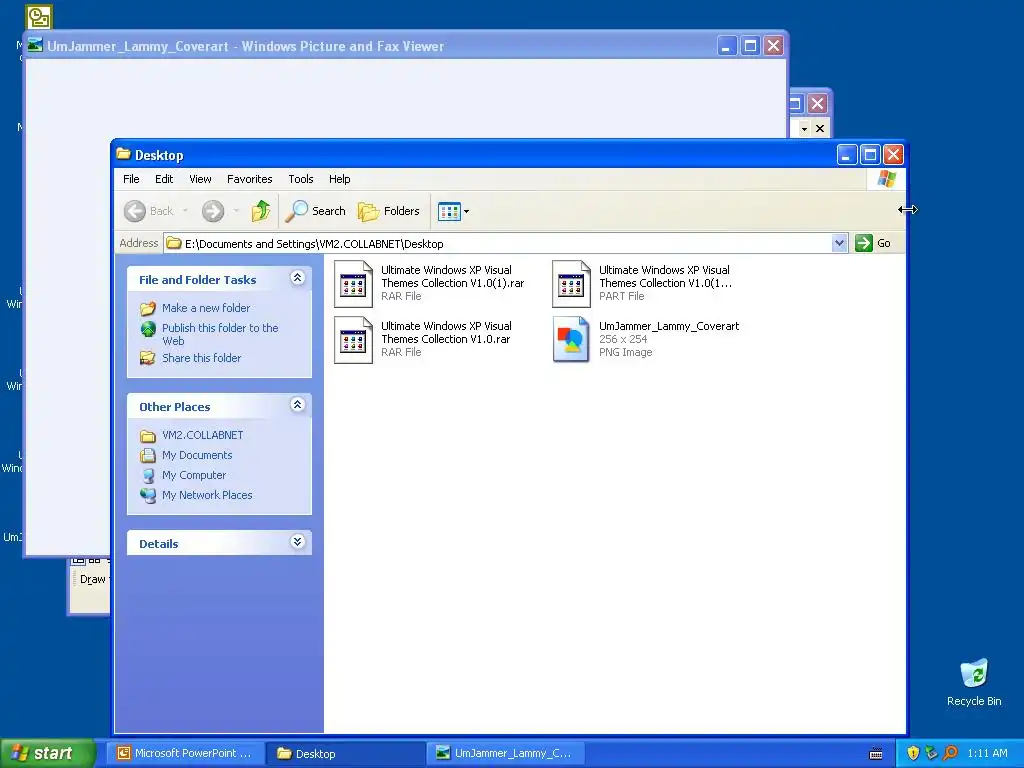Click the UmJammer_Lammy_Coverart file name

(669, 326)
